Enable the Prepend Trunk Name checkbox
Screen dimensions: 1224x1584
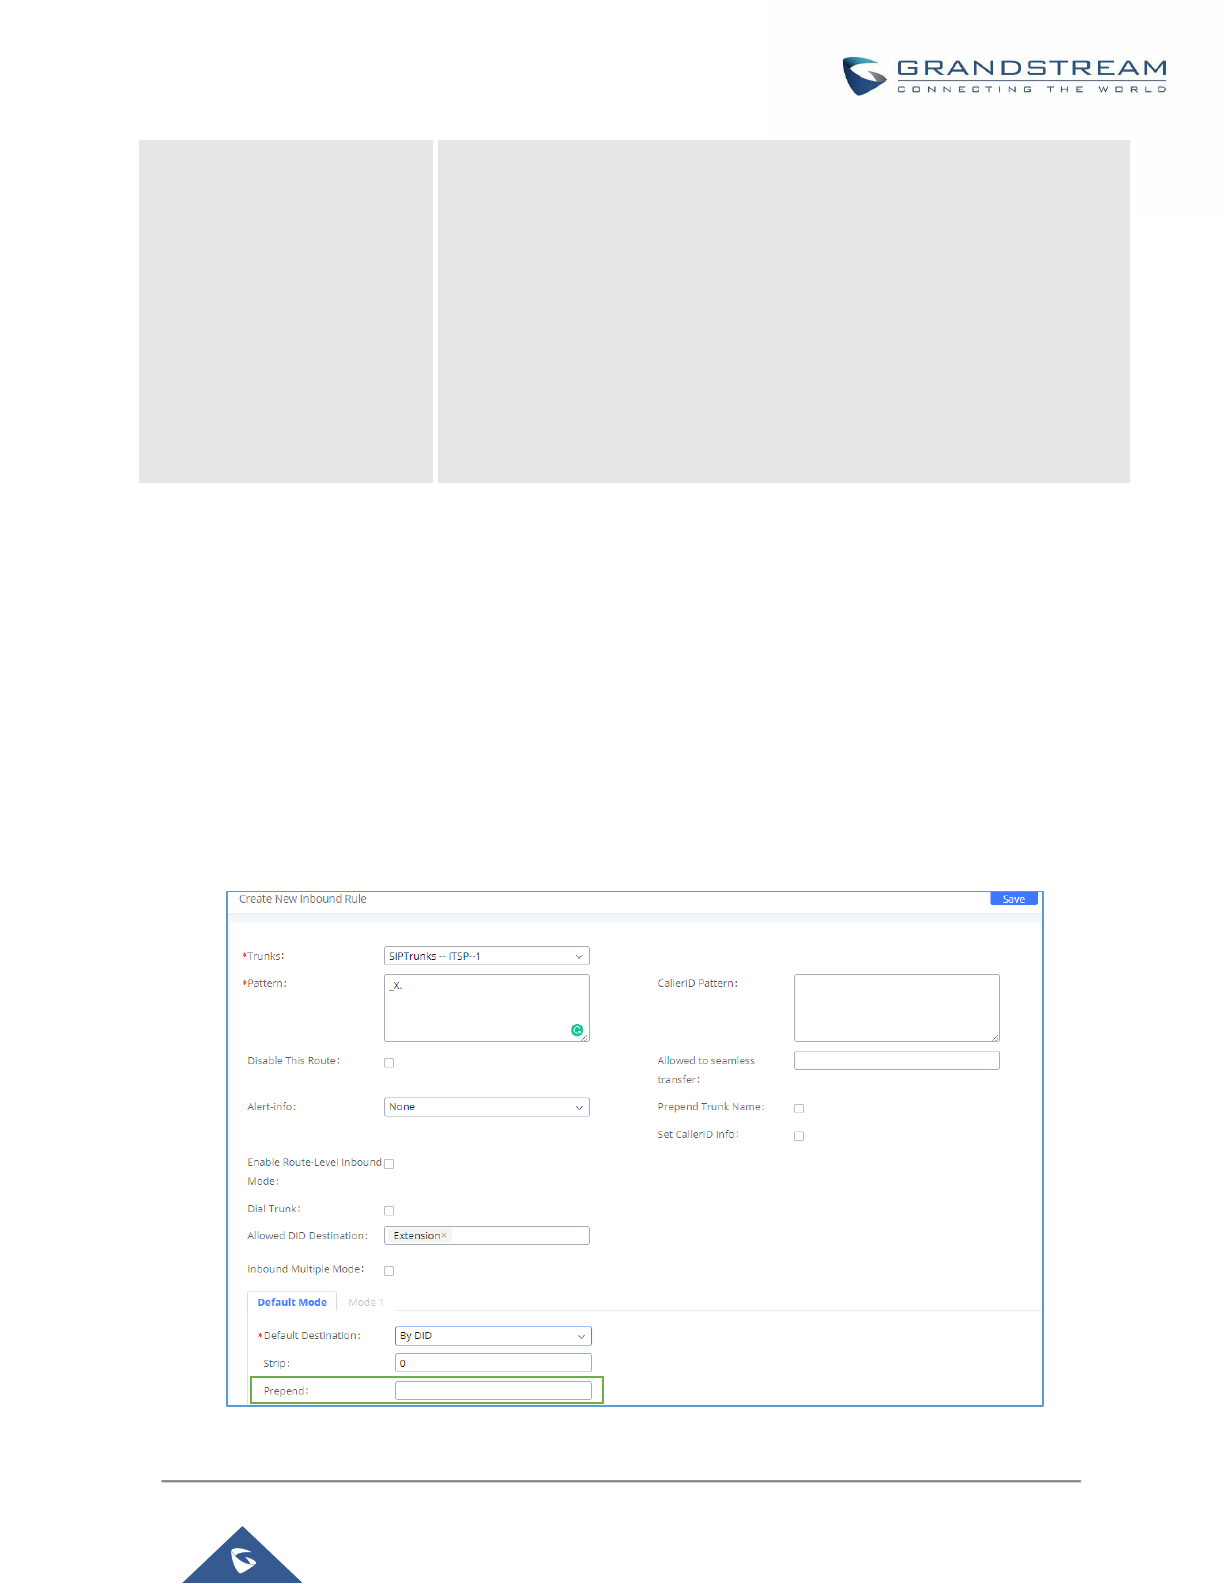799,1108
